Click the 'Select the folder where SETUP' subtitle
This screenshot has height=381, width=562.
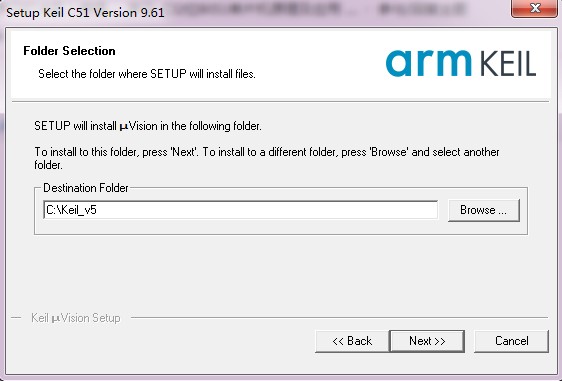(x=147, y=74)
